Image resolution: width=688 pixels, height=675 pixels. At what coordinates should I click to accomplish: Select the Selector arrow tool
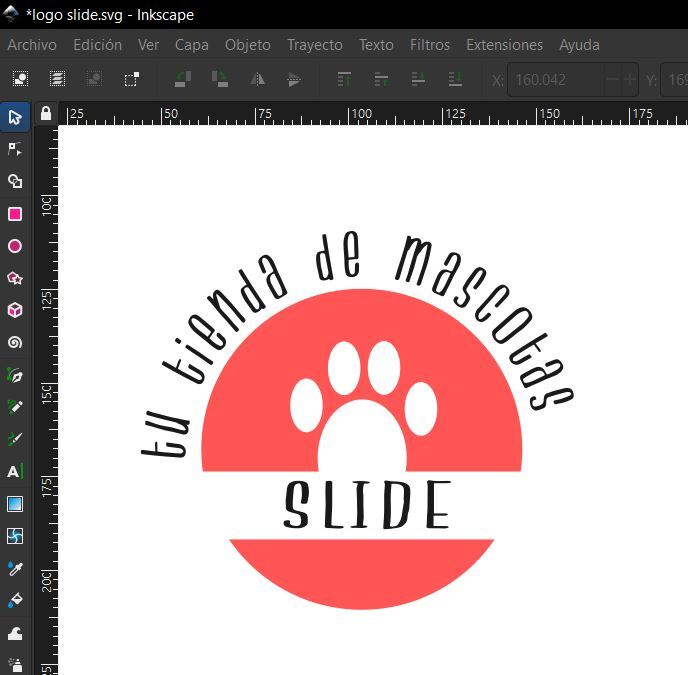pos(15,117)
